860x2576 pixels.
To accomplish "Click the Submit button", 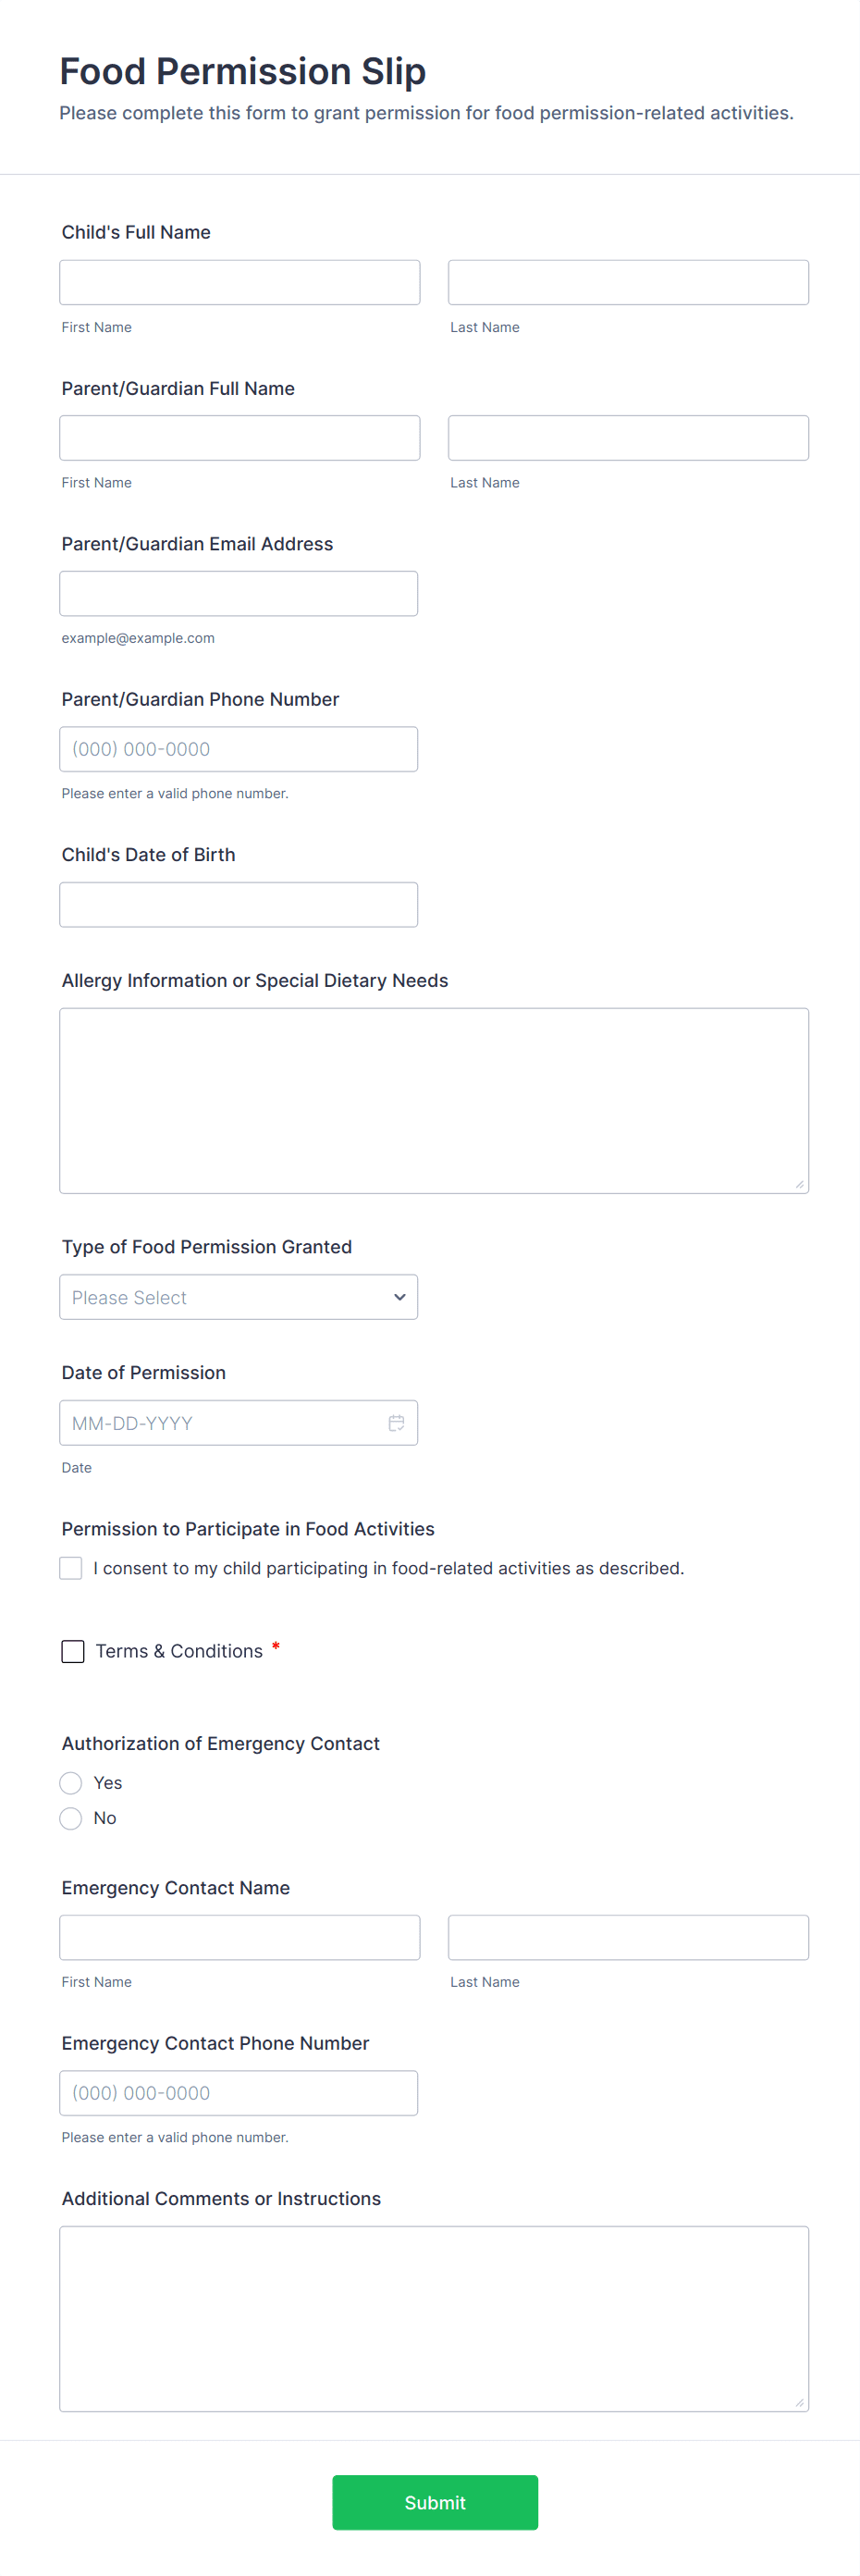I will click(x=434, y=2502).
